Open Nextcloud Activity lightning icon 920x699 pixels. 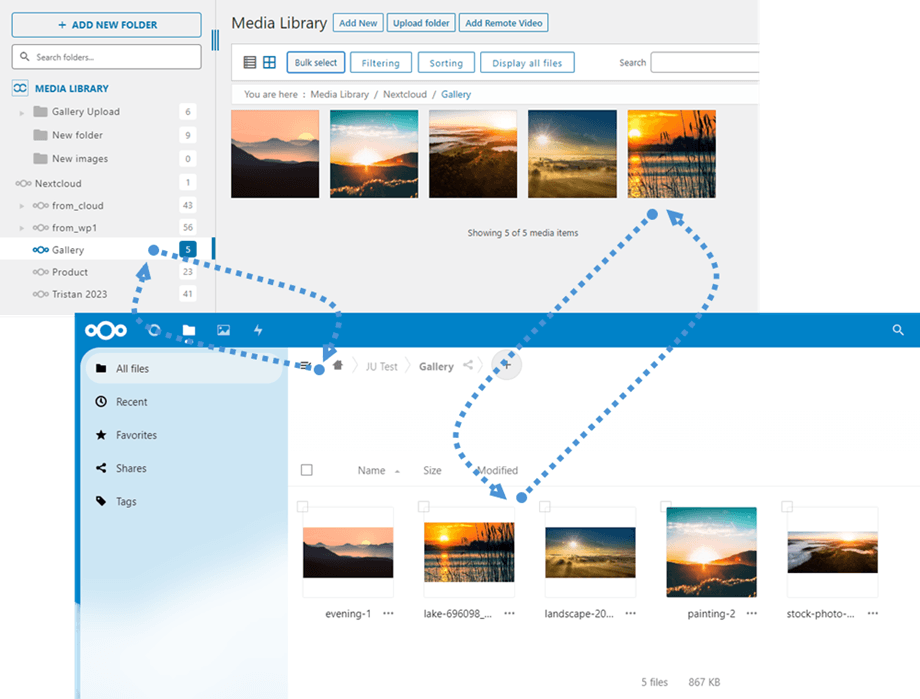click(x=258, y=330)
